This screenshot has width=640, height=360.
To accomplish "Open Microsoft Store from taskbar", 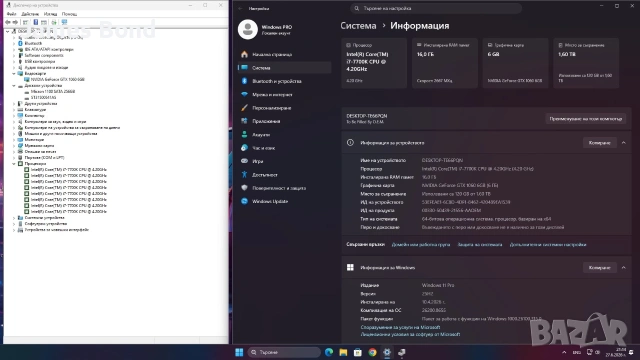I will click(x=358, y=352).
